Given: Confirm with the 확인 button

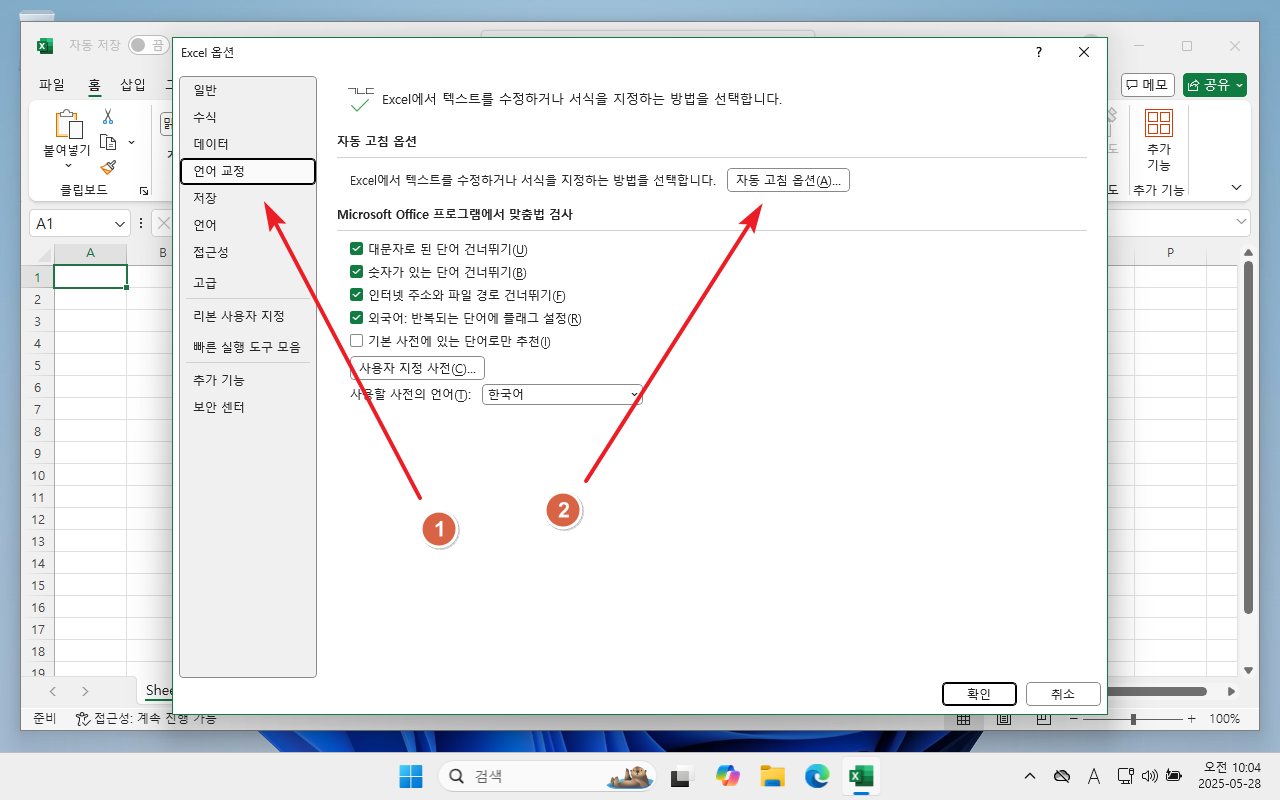Looking at the screenshot, I should tap(979, 694).
